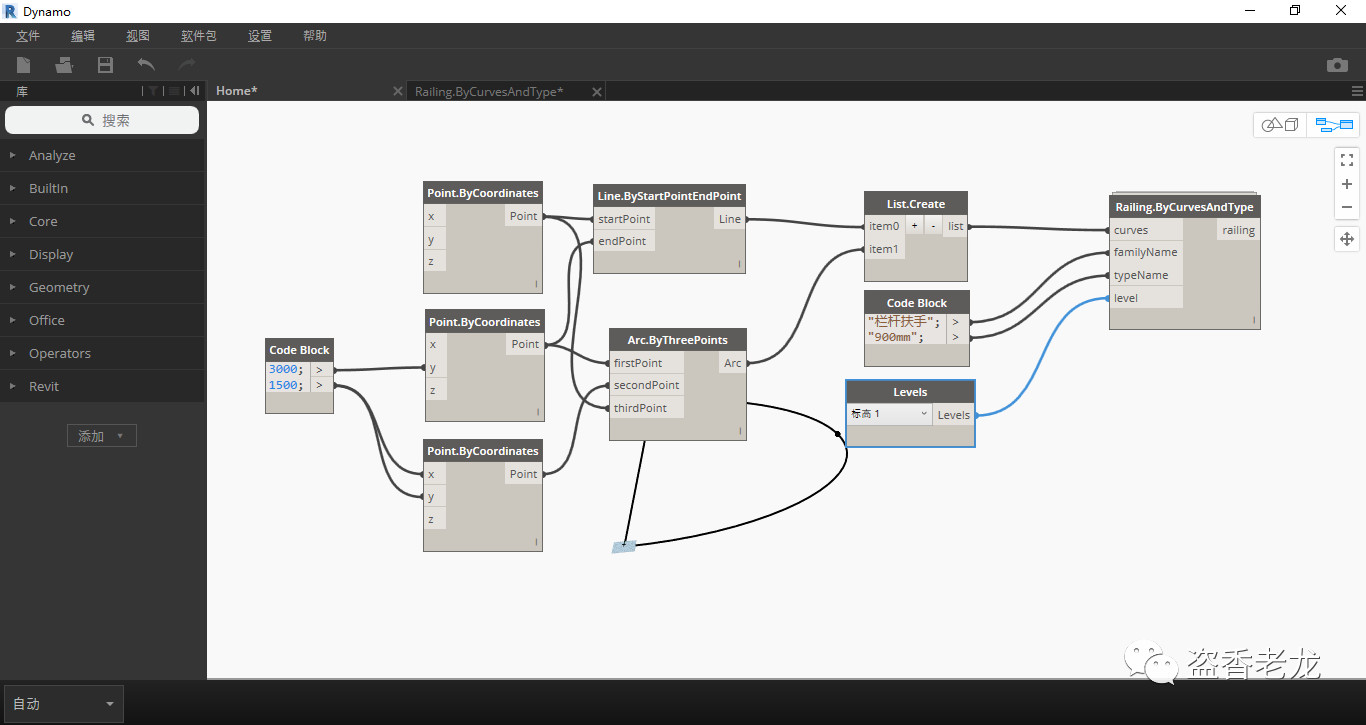Image resolution: width=1366 pixels, height=725 pixels.
Task: Undo the last action via toolbar arrow
Action: coord(146,65)
